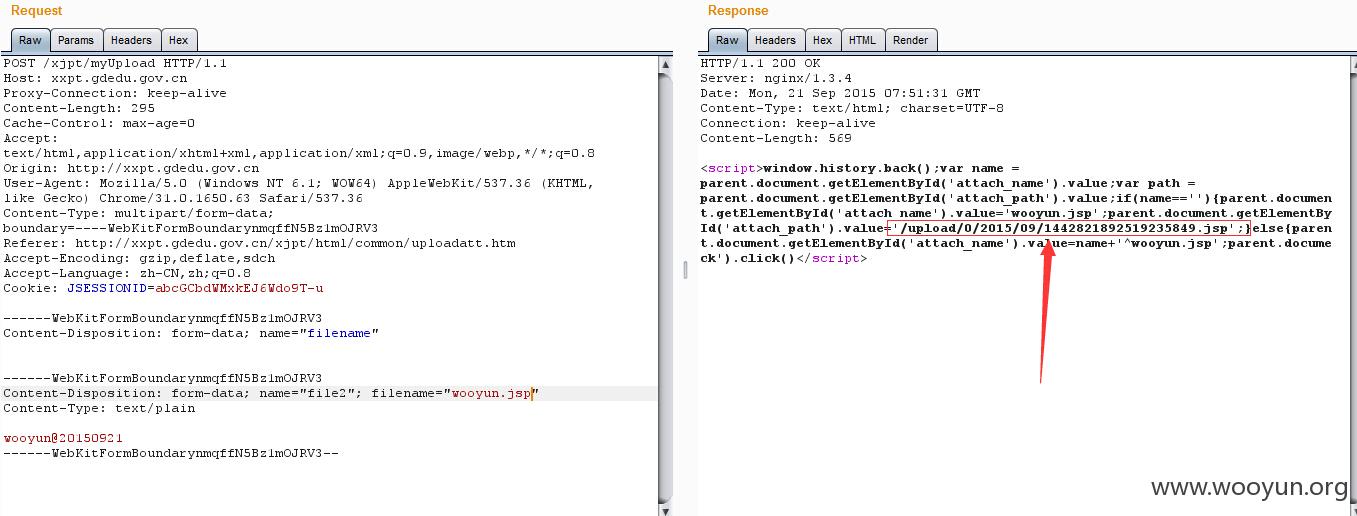Select the Request Raw tab
Image resolution: width=1357 pixels, height=516 pixels.
click(30, 40)
